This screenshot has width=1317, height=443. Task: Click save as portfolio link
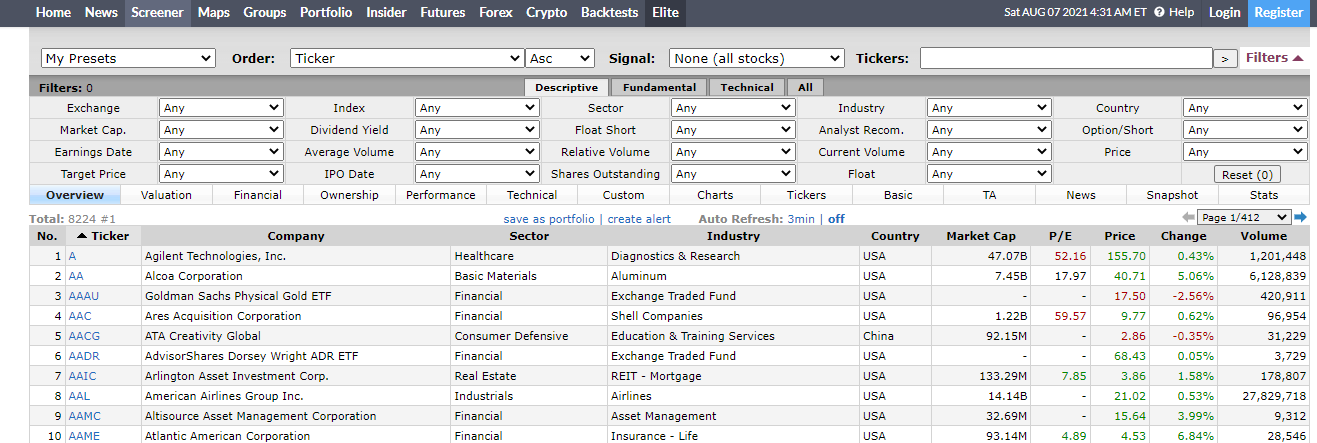click(x=549, y=218)
